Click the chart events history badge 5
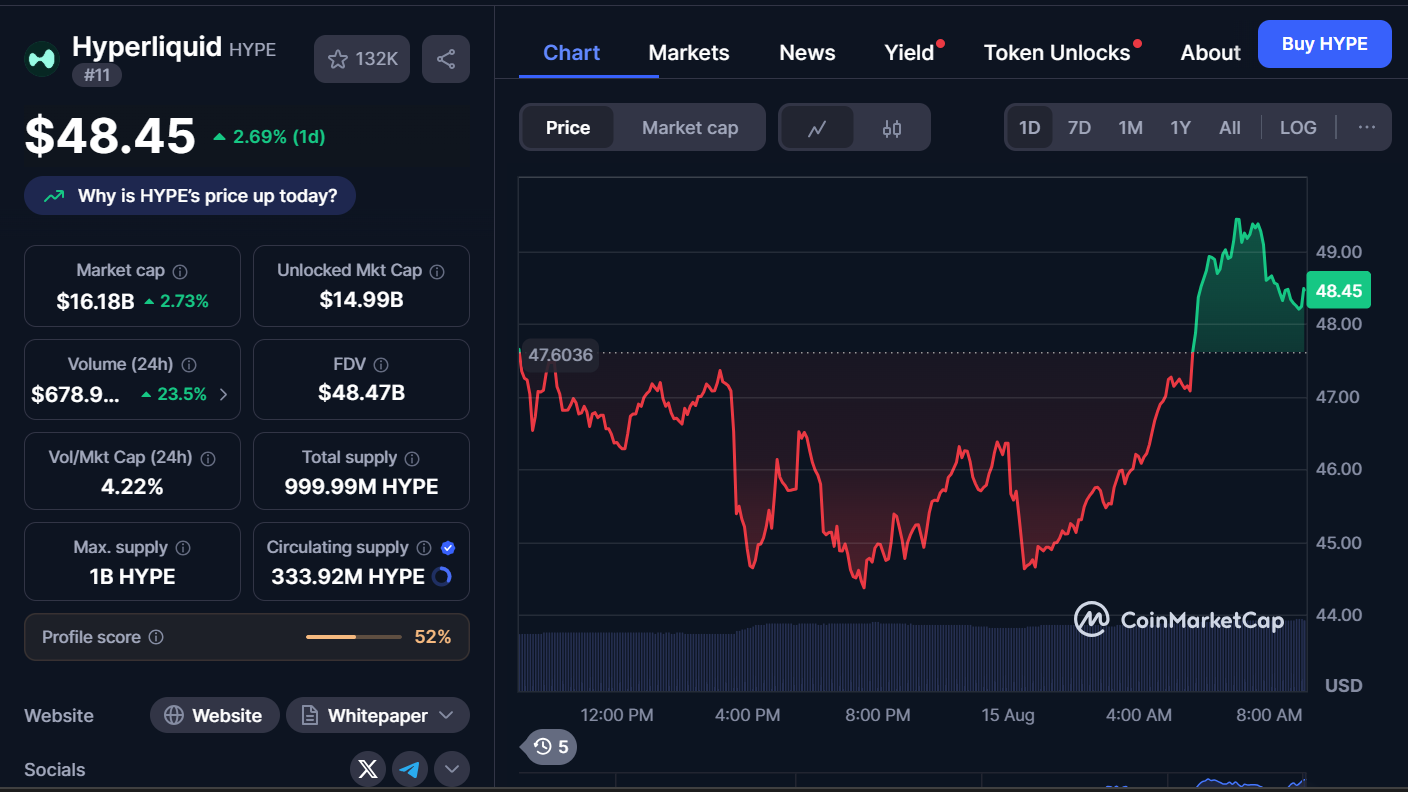This screenshot has width=1408, height=792. tap(551, 746)
